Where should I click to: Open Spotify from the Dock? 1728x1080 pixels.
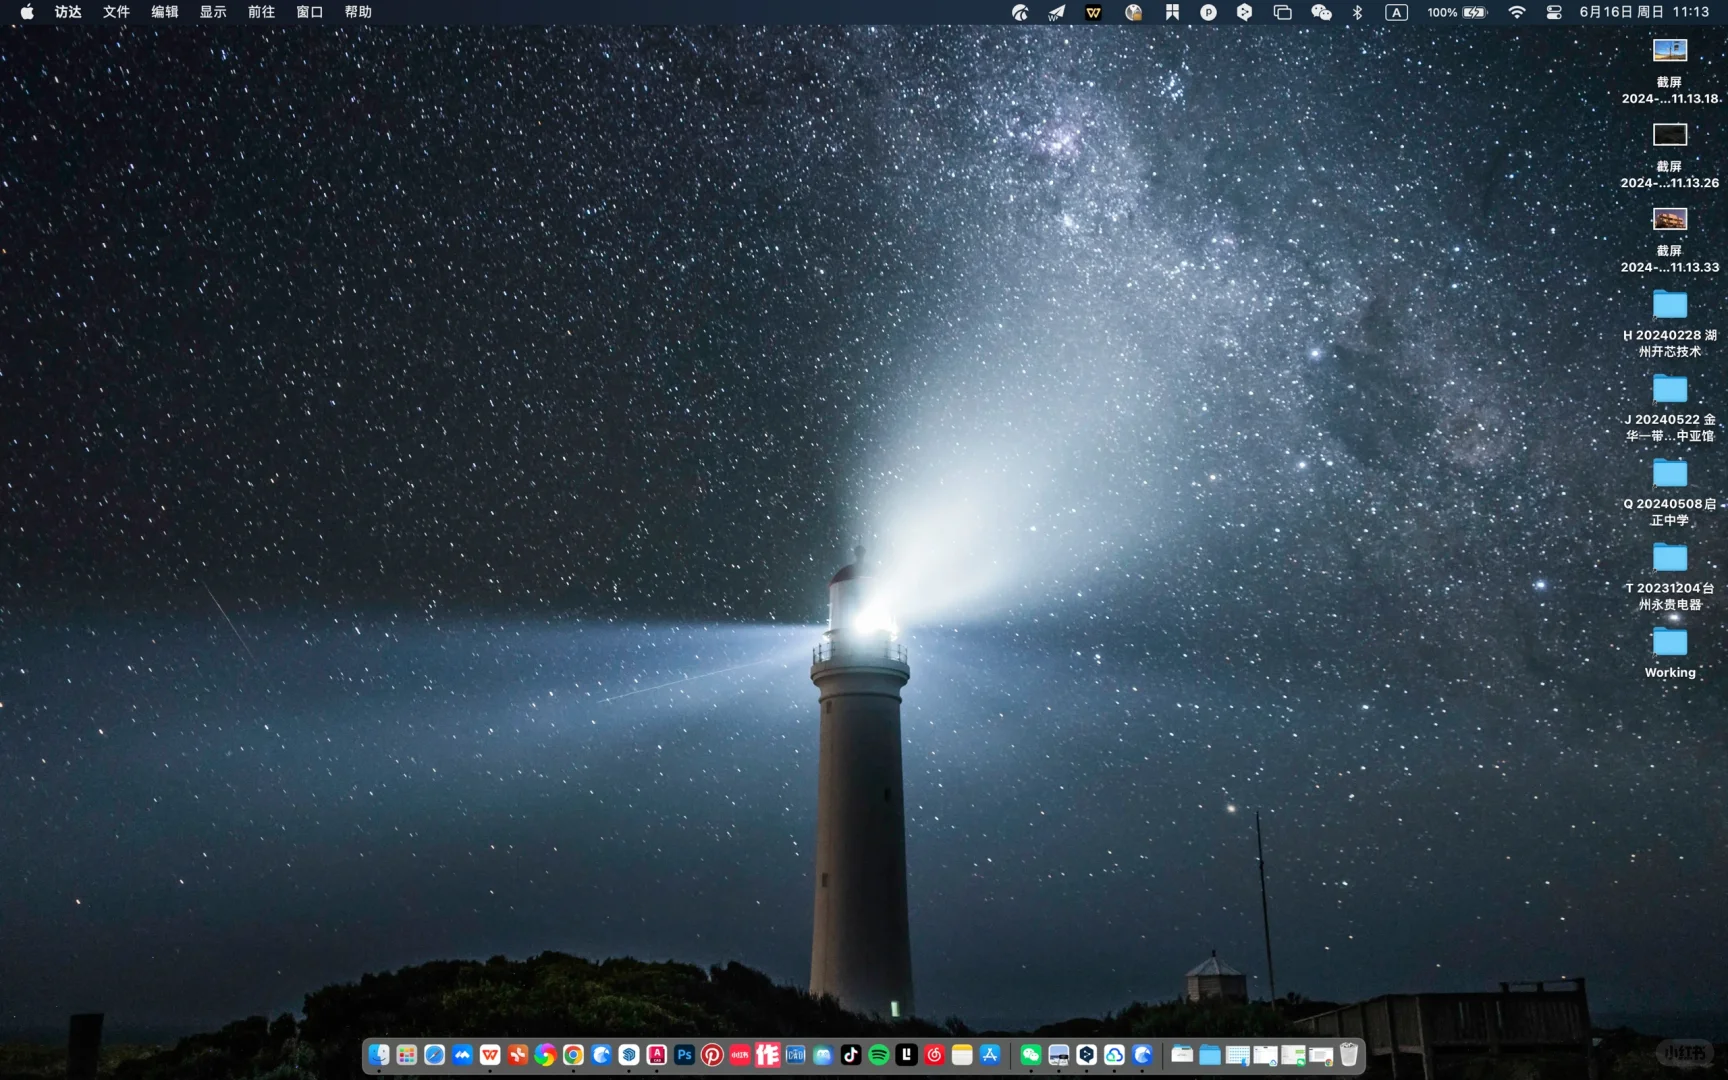(x=878, y=1054)
